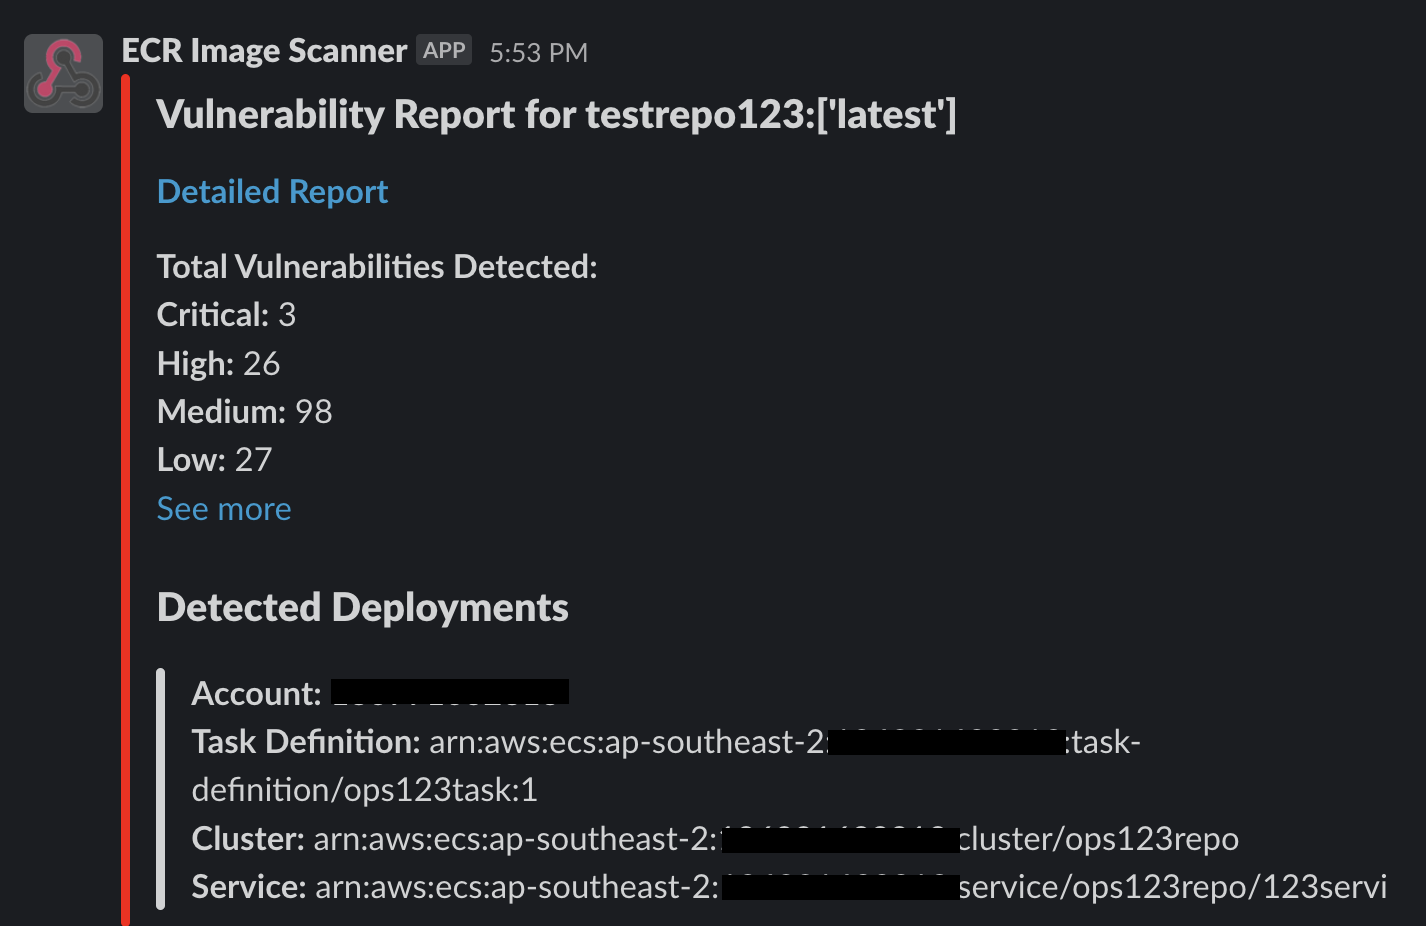This screenshot has height=926, width=1426.
Task: Click the ECR Image Scanner webhook avatar
Action: 63,73
